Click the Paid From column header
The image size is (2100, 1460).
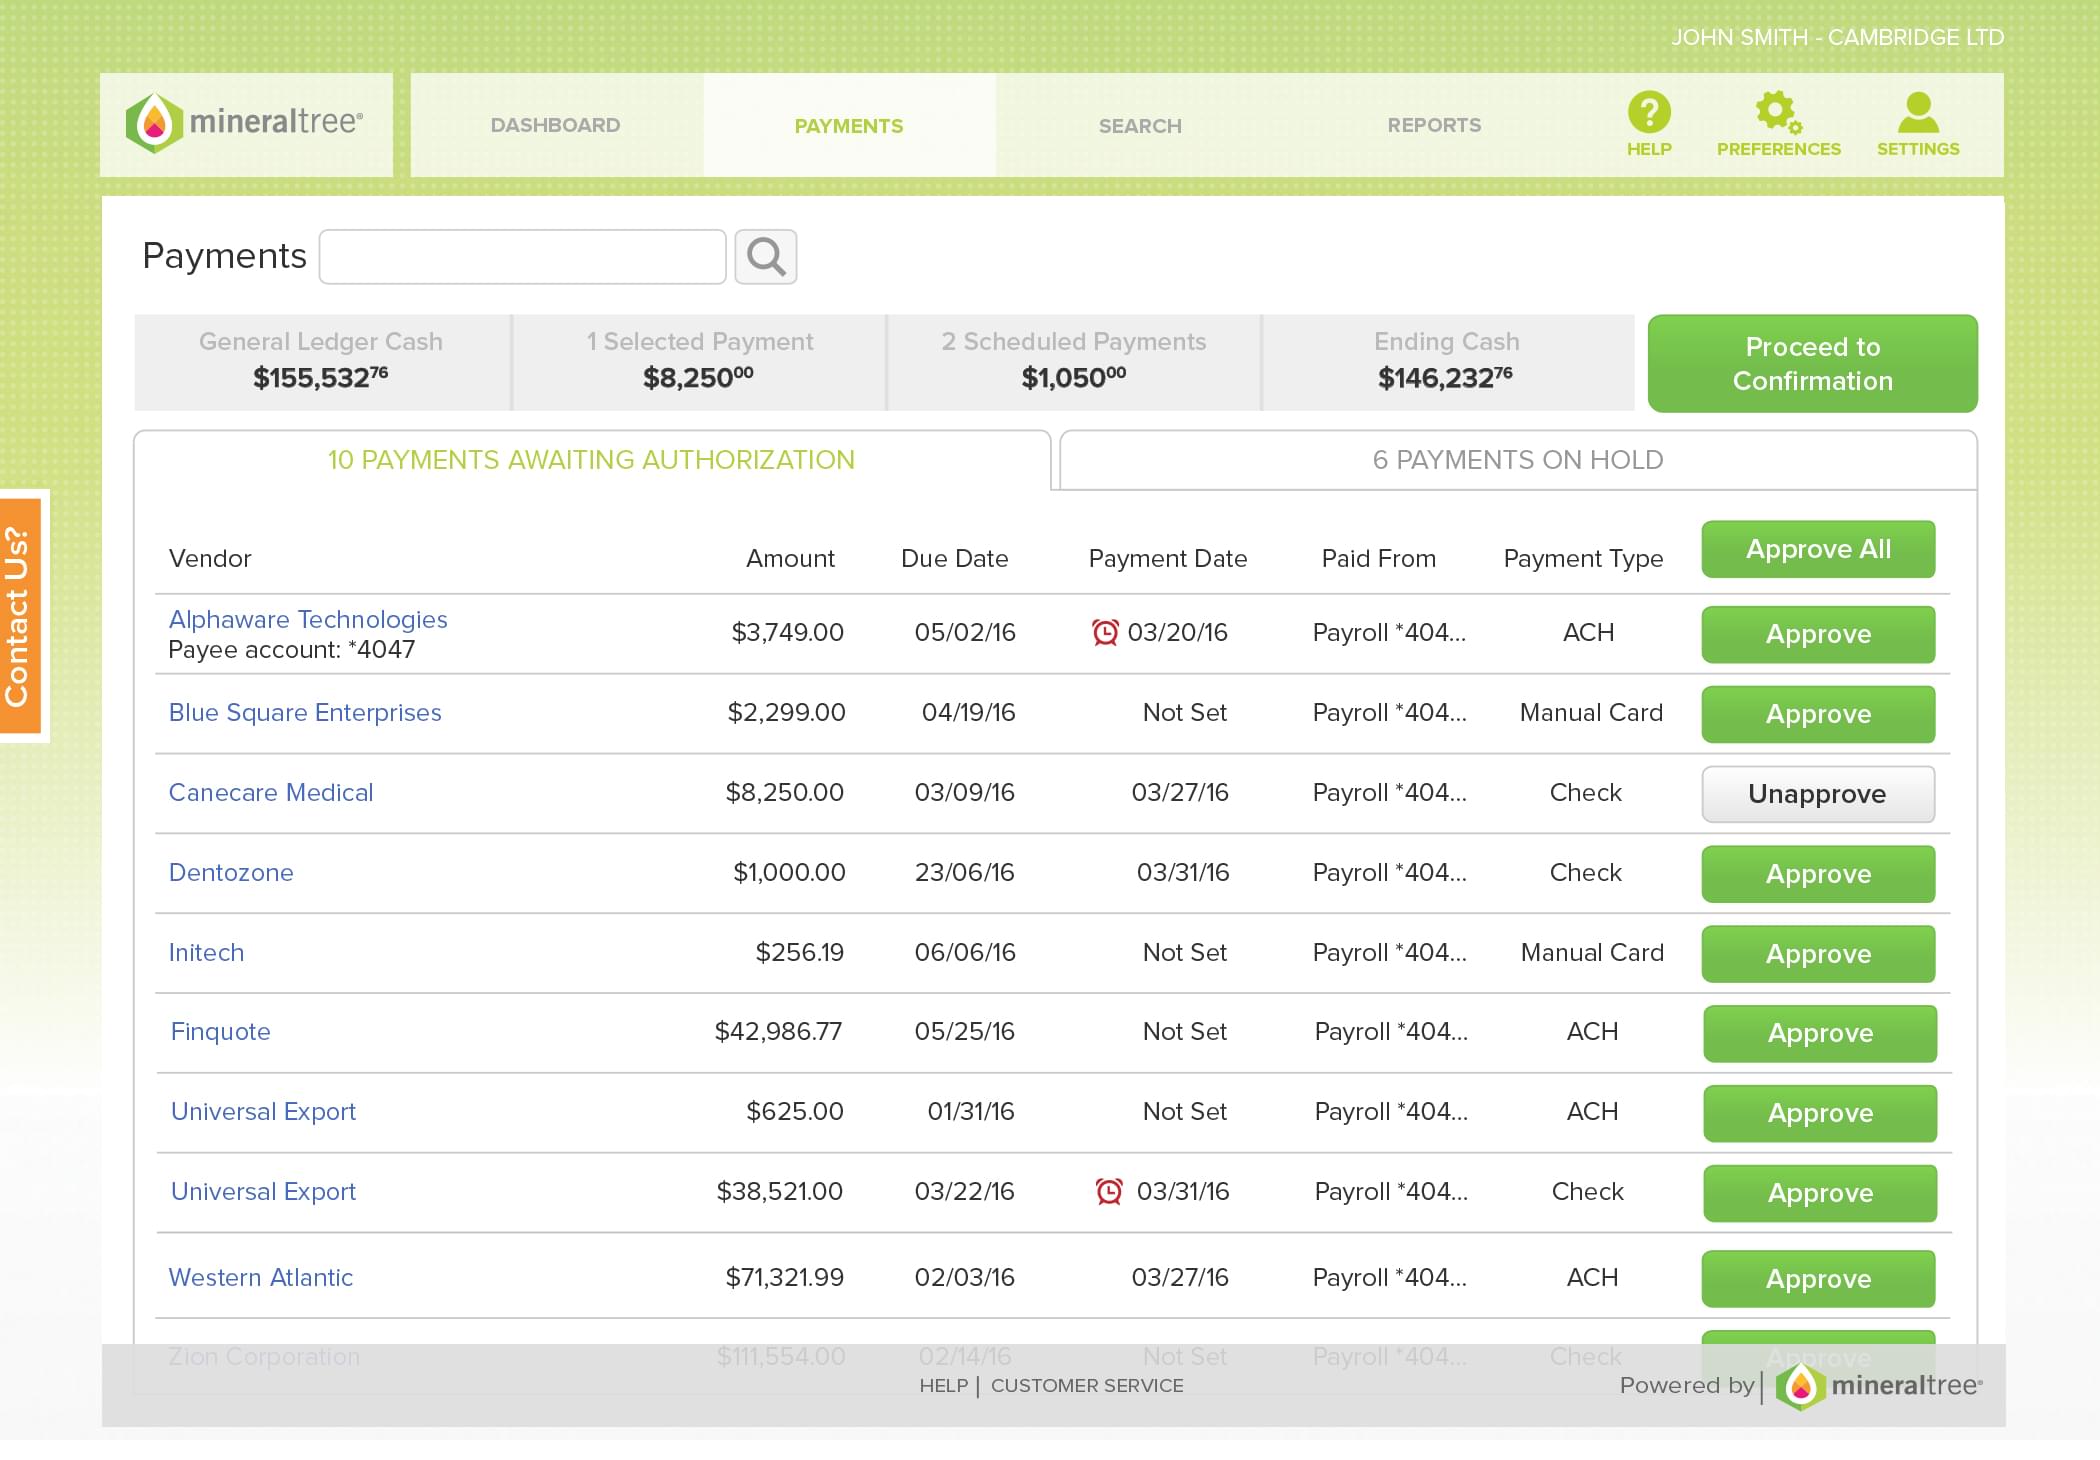(x=1379, y=558)
